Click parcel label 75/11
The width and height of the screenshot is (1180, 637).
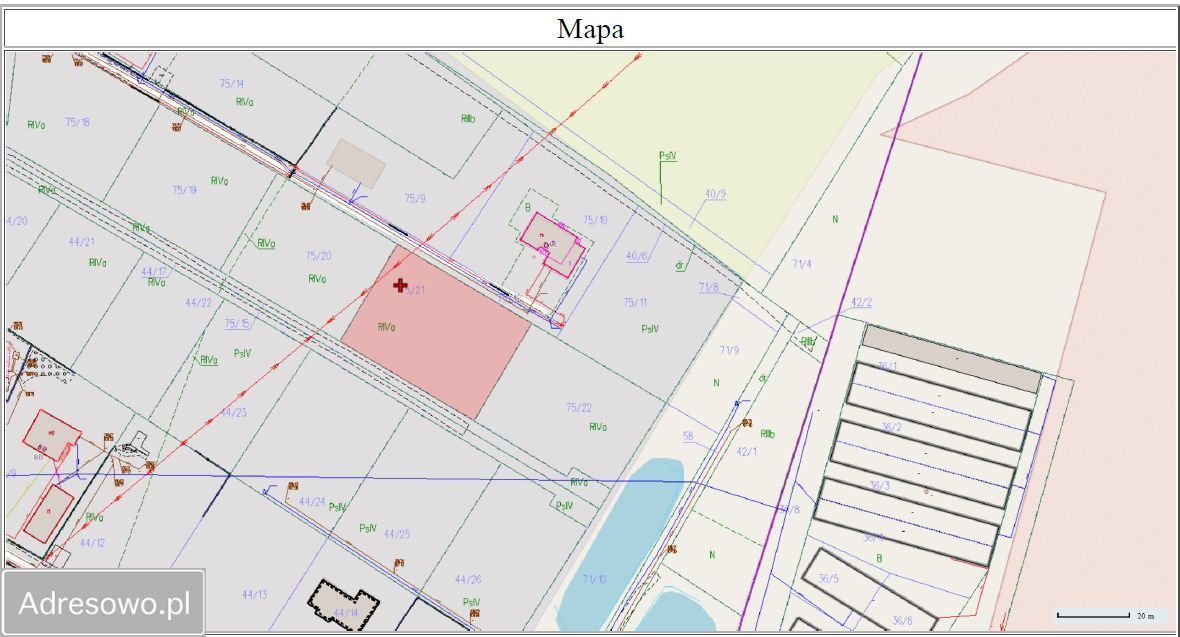635,303
